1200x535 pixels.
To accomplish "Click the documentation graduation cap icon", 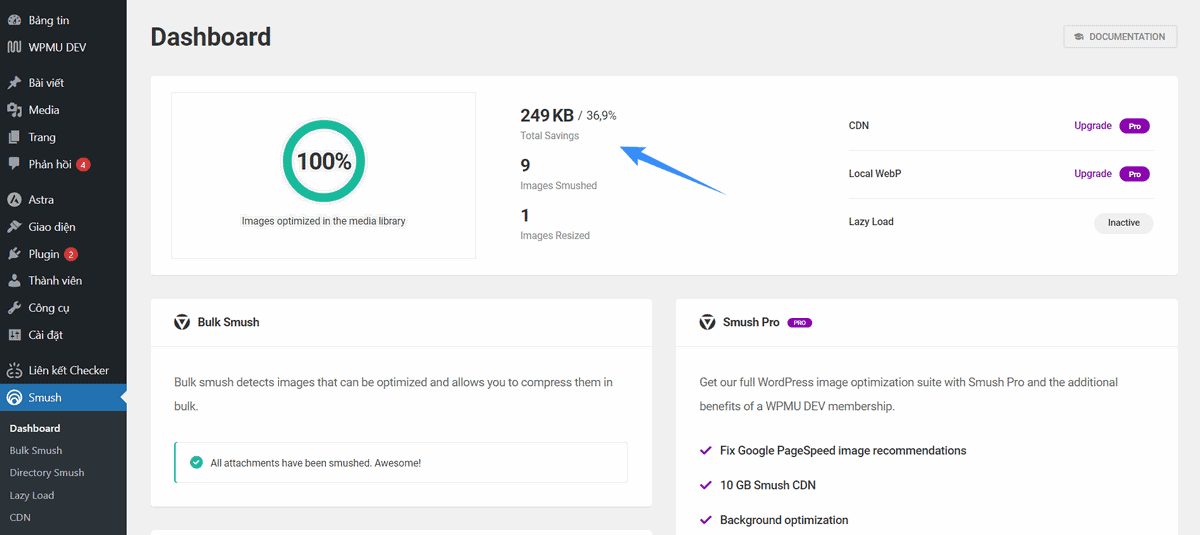I will [x=1079, y=37].
